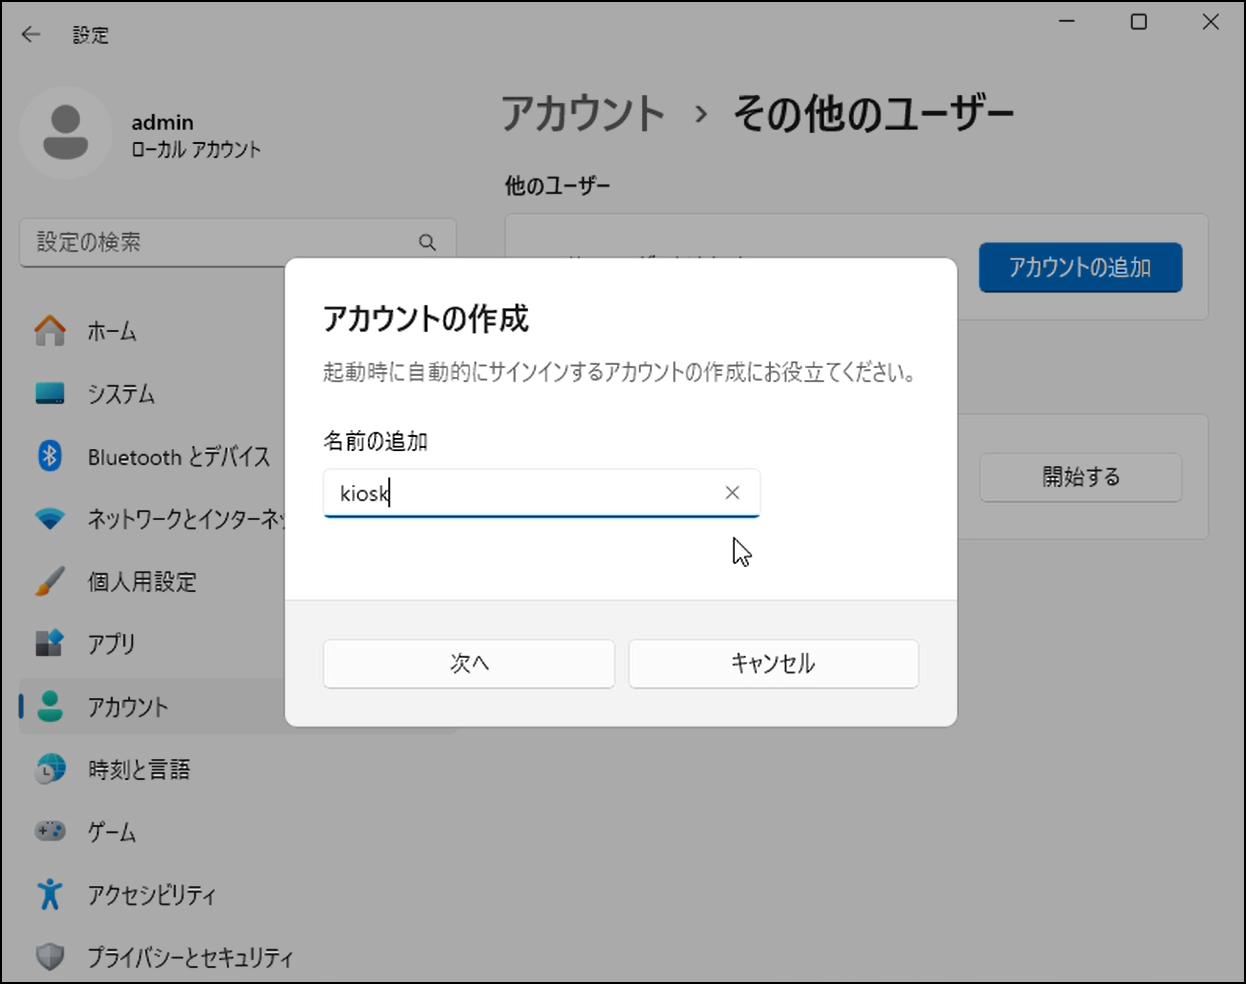This screenshot has width=1246, height=984.
Task: Click the アカウント person icon
Action: [x=50, y=706]
